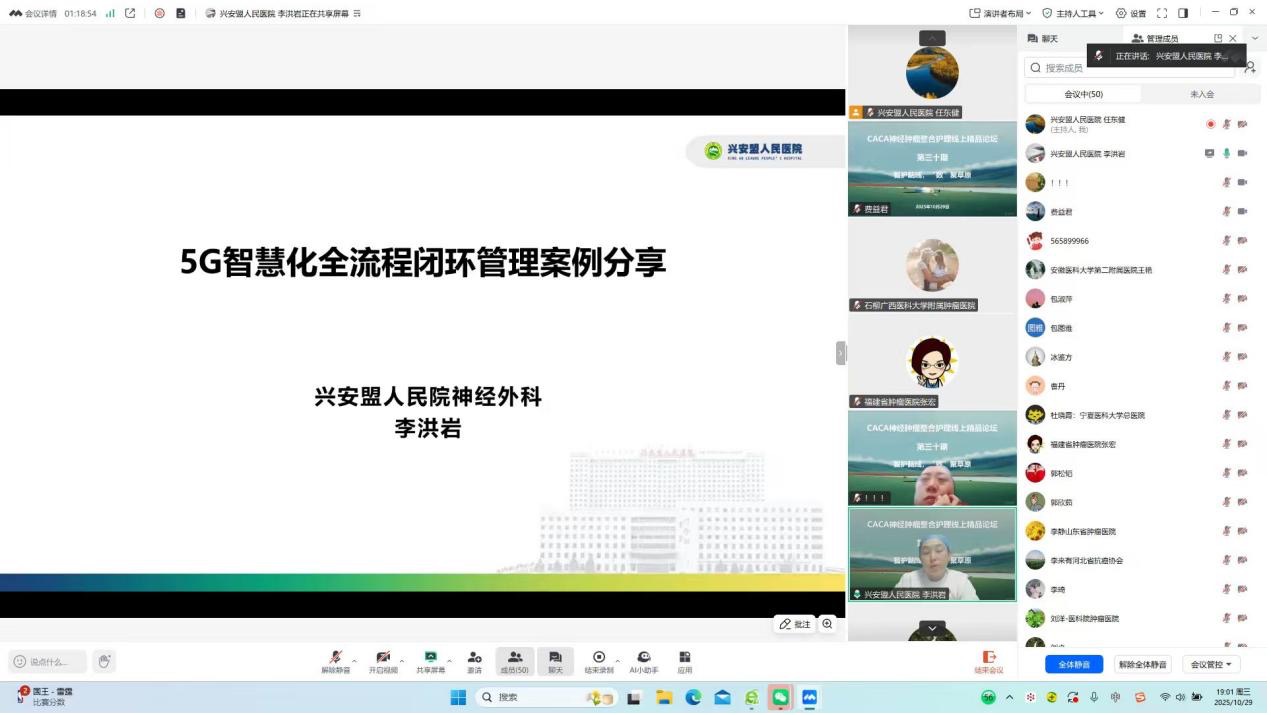Click the zoom magnifier icon beside 批注
This screenshot has height=715, width=1271.
[x=828, y=625]
